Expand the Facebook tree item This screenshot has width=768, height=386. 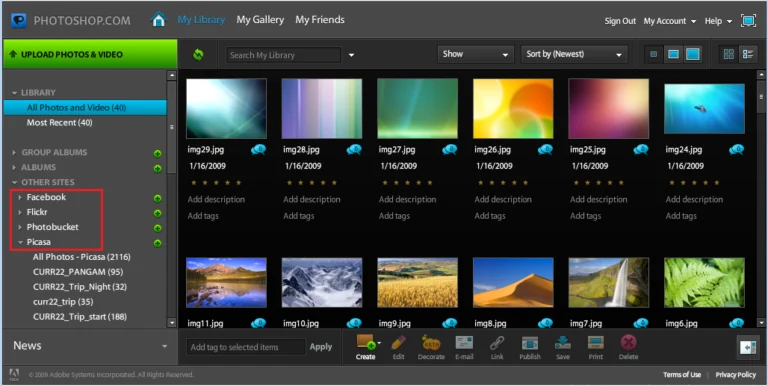tap(20, 197)
